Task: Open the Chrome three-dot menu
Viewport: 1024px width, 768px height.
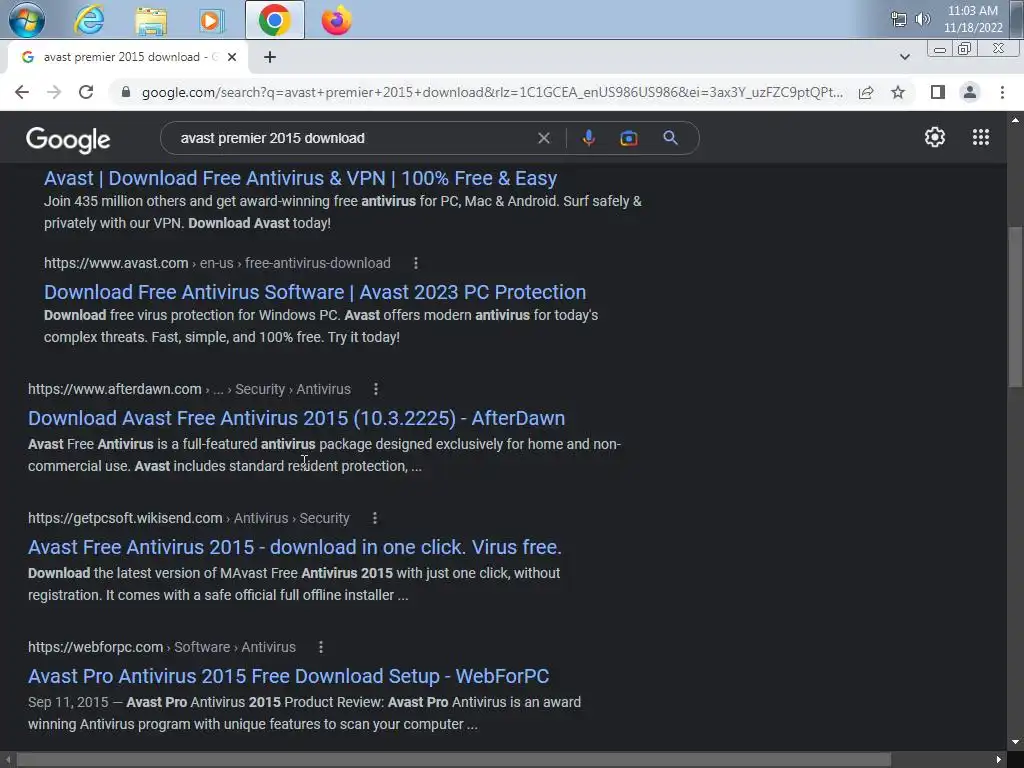Action: (x=1002, y=92)
